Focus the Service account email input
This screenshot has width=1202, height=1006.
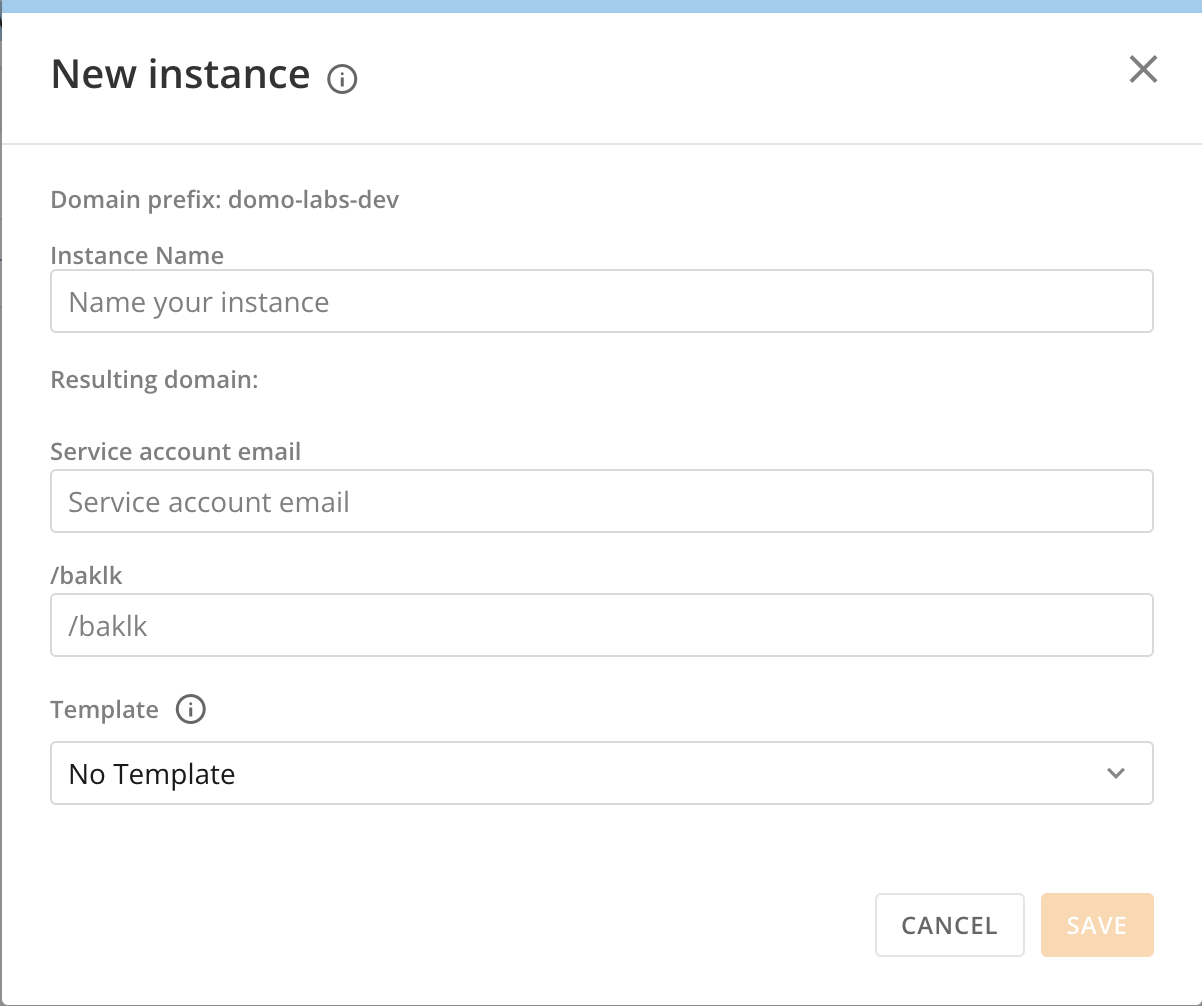pyautogui.click(x=600, y=500)
